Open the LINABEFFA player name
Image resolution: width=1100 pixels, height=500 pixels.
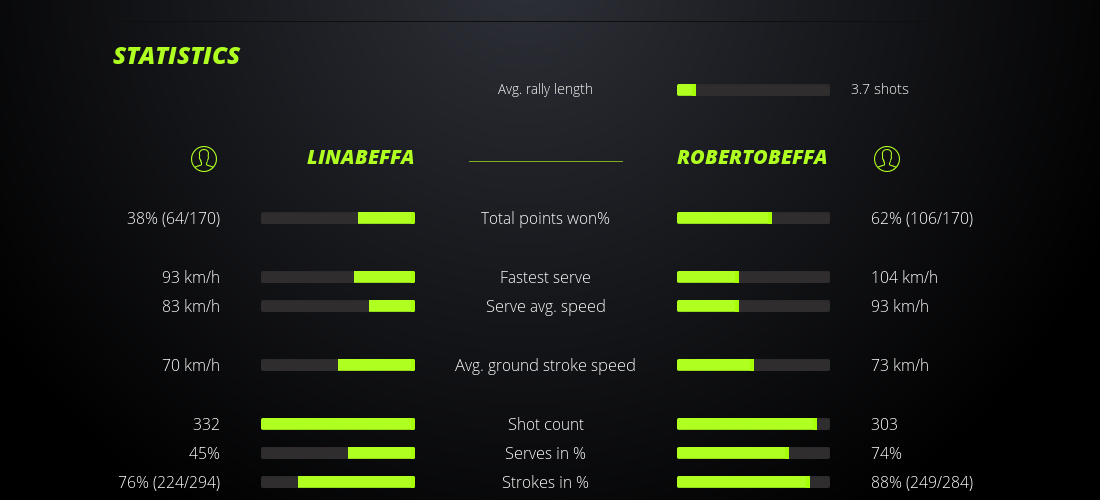pos(360,158)
